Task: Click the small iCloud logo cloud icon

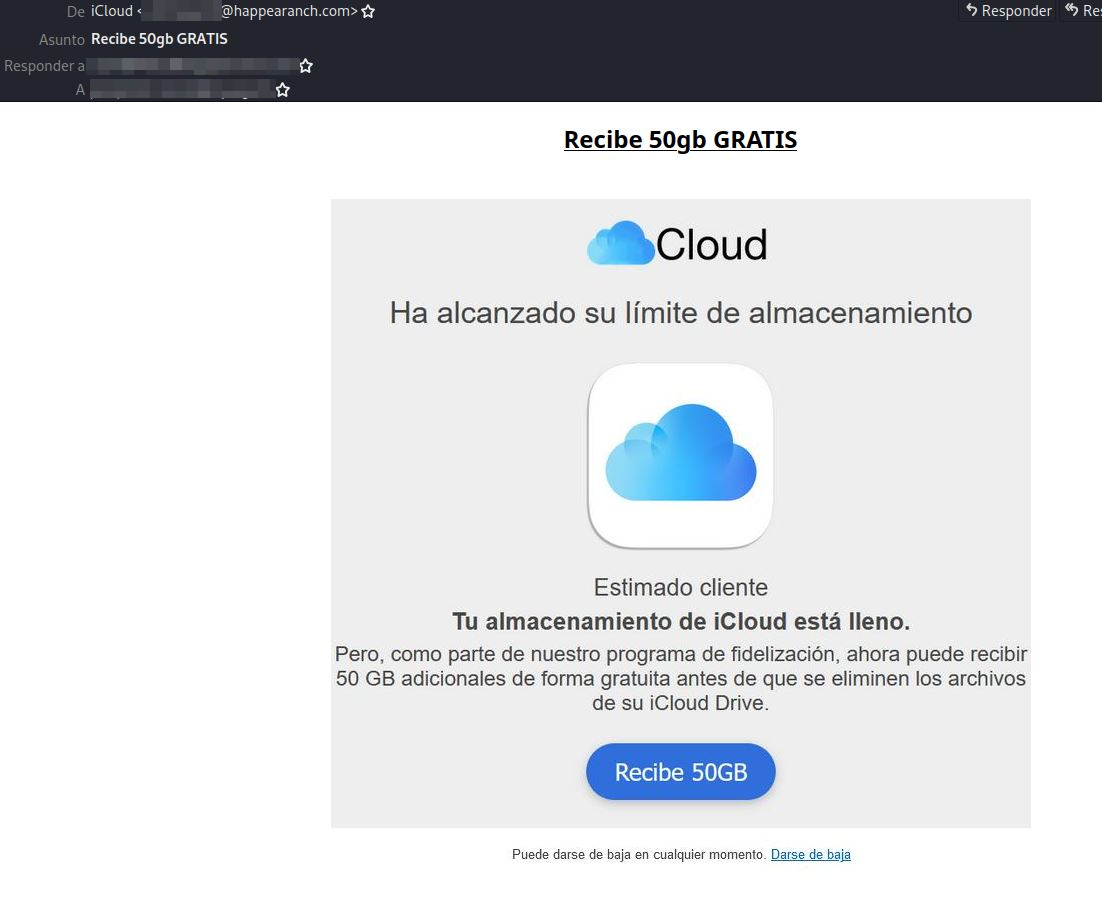Action: coord(620,244)
